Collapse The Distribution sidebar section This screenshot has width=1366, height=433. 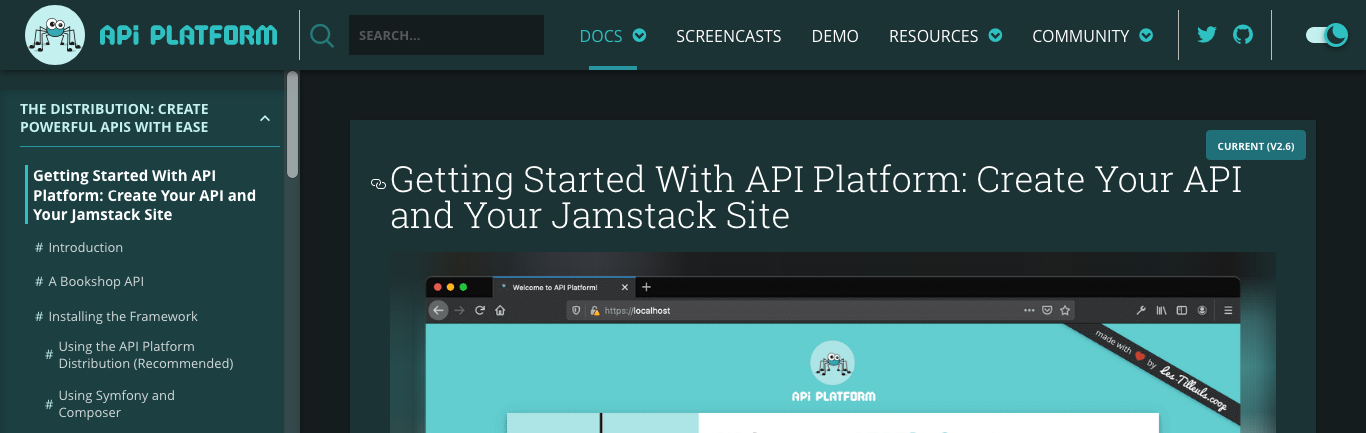tap(265, 119)
